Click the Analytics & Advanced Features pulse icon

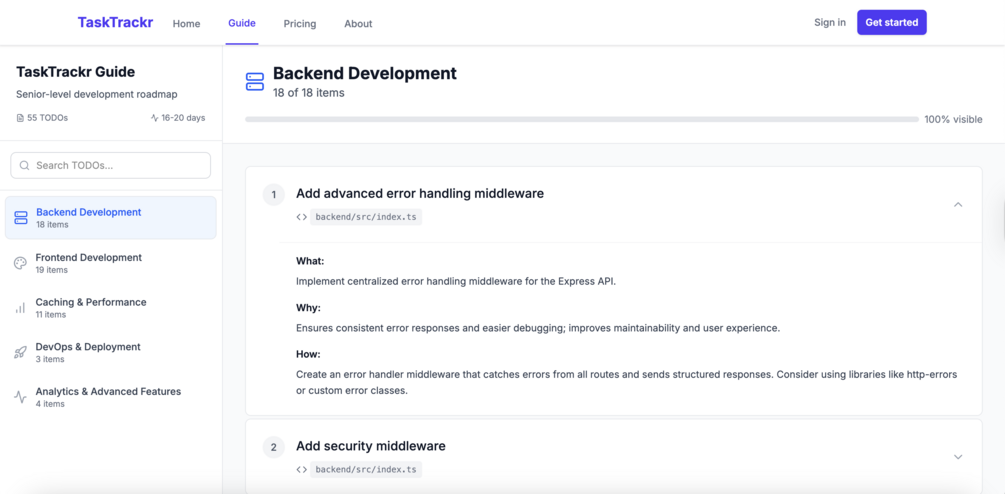click(21, 397)
